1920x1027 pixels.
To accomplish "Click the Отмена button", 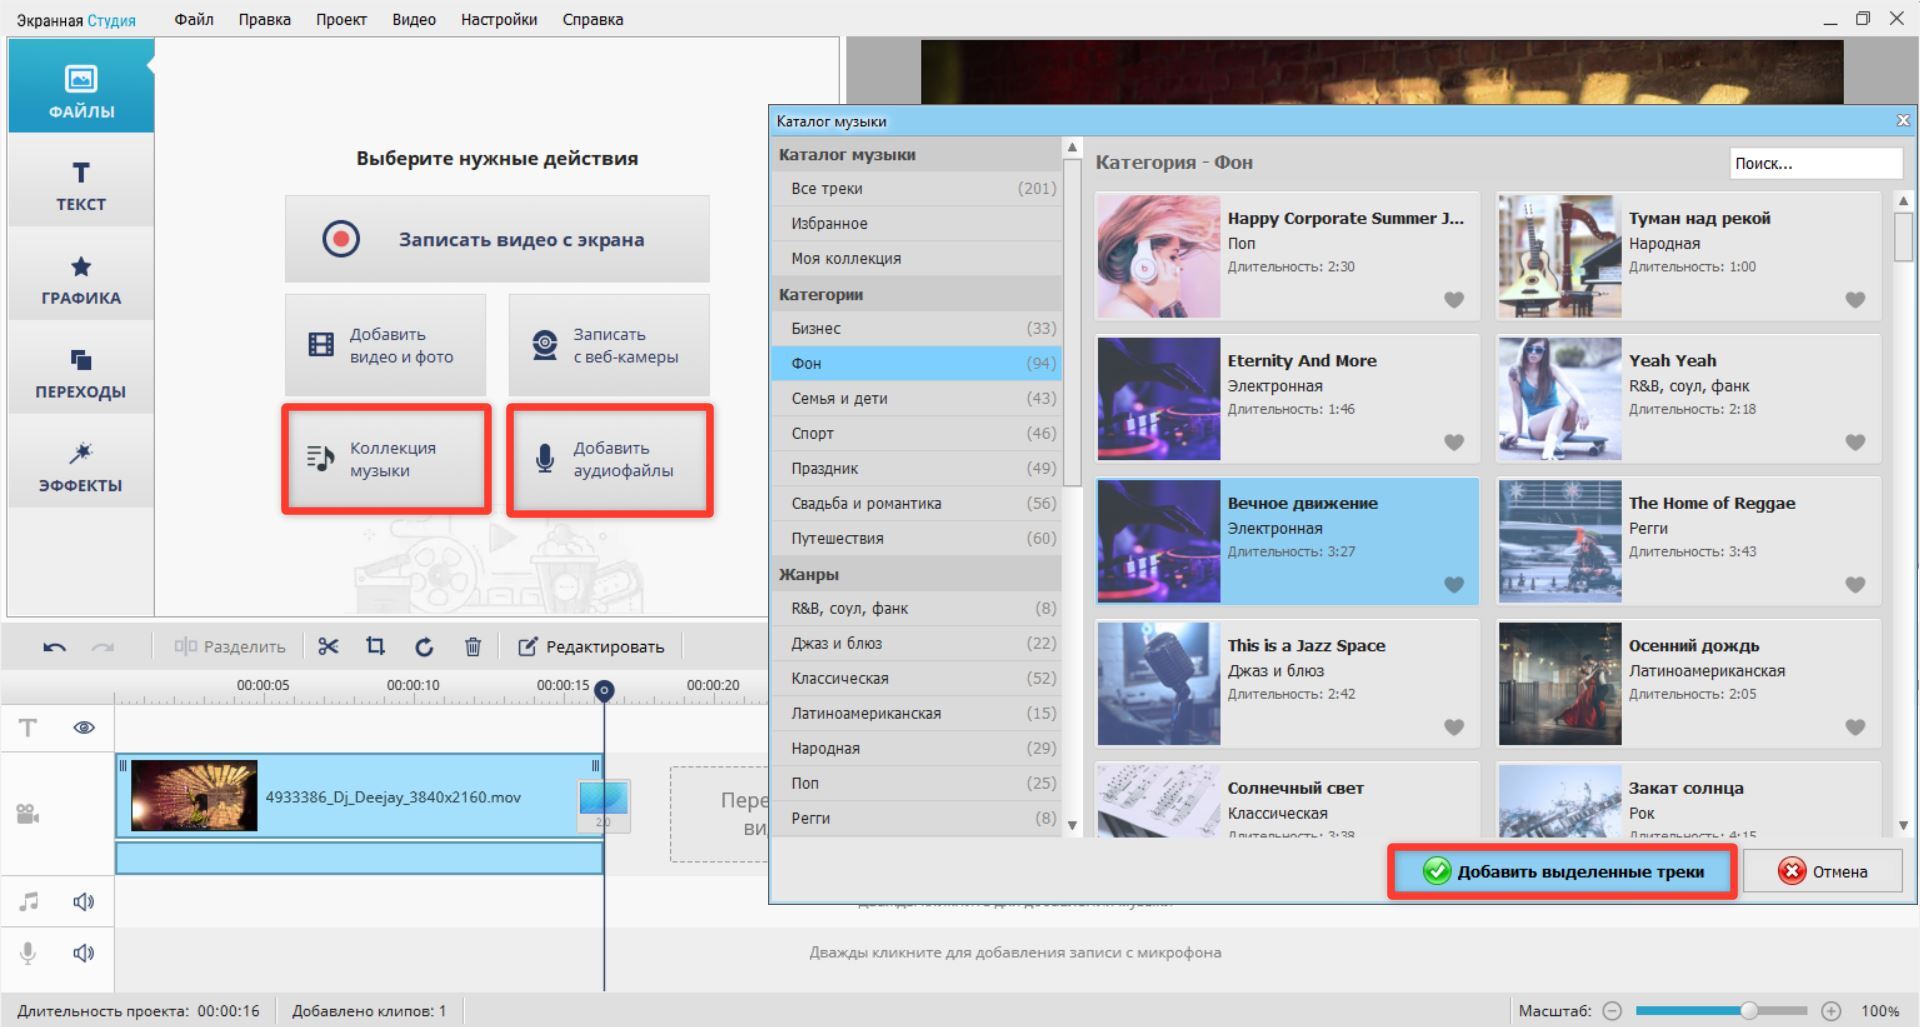I will click(x=1822, y=872).
